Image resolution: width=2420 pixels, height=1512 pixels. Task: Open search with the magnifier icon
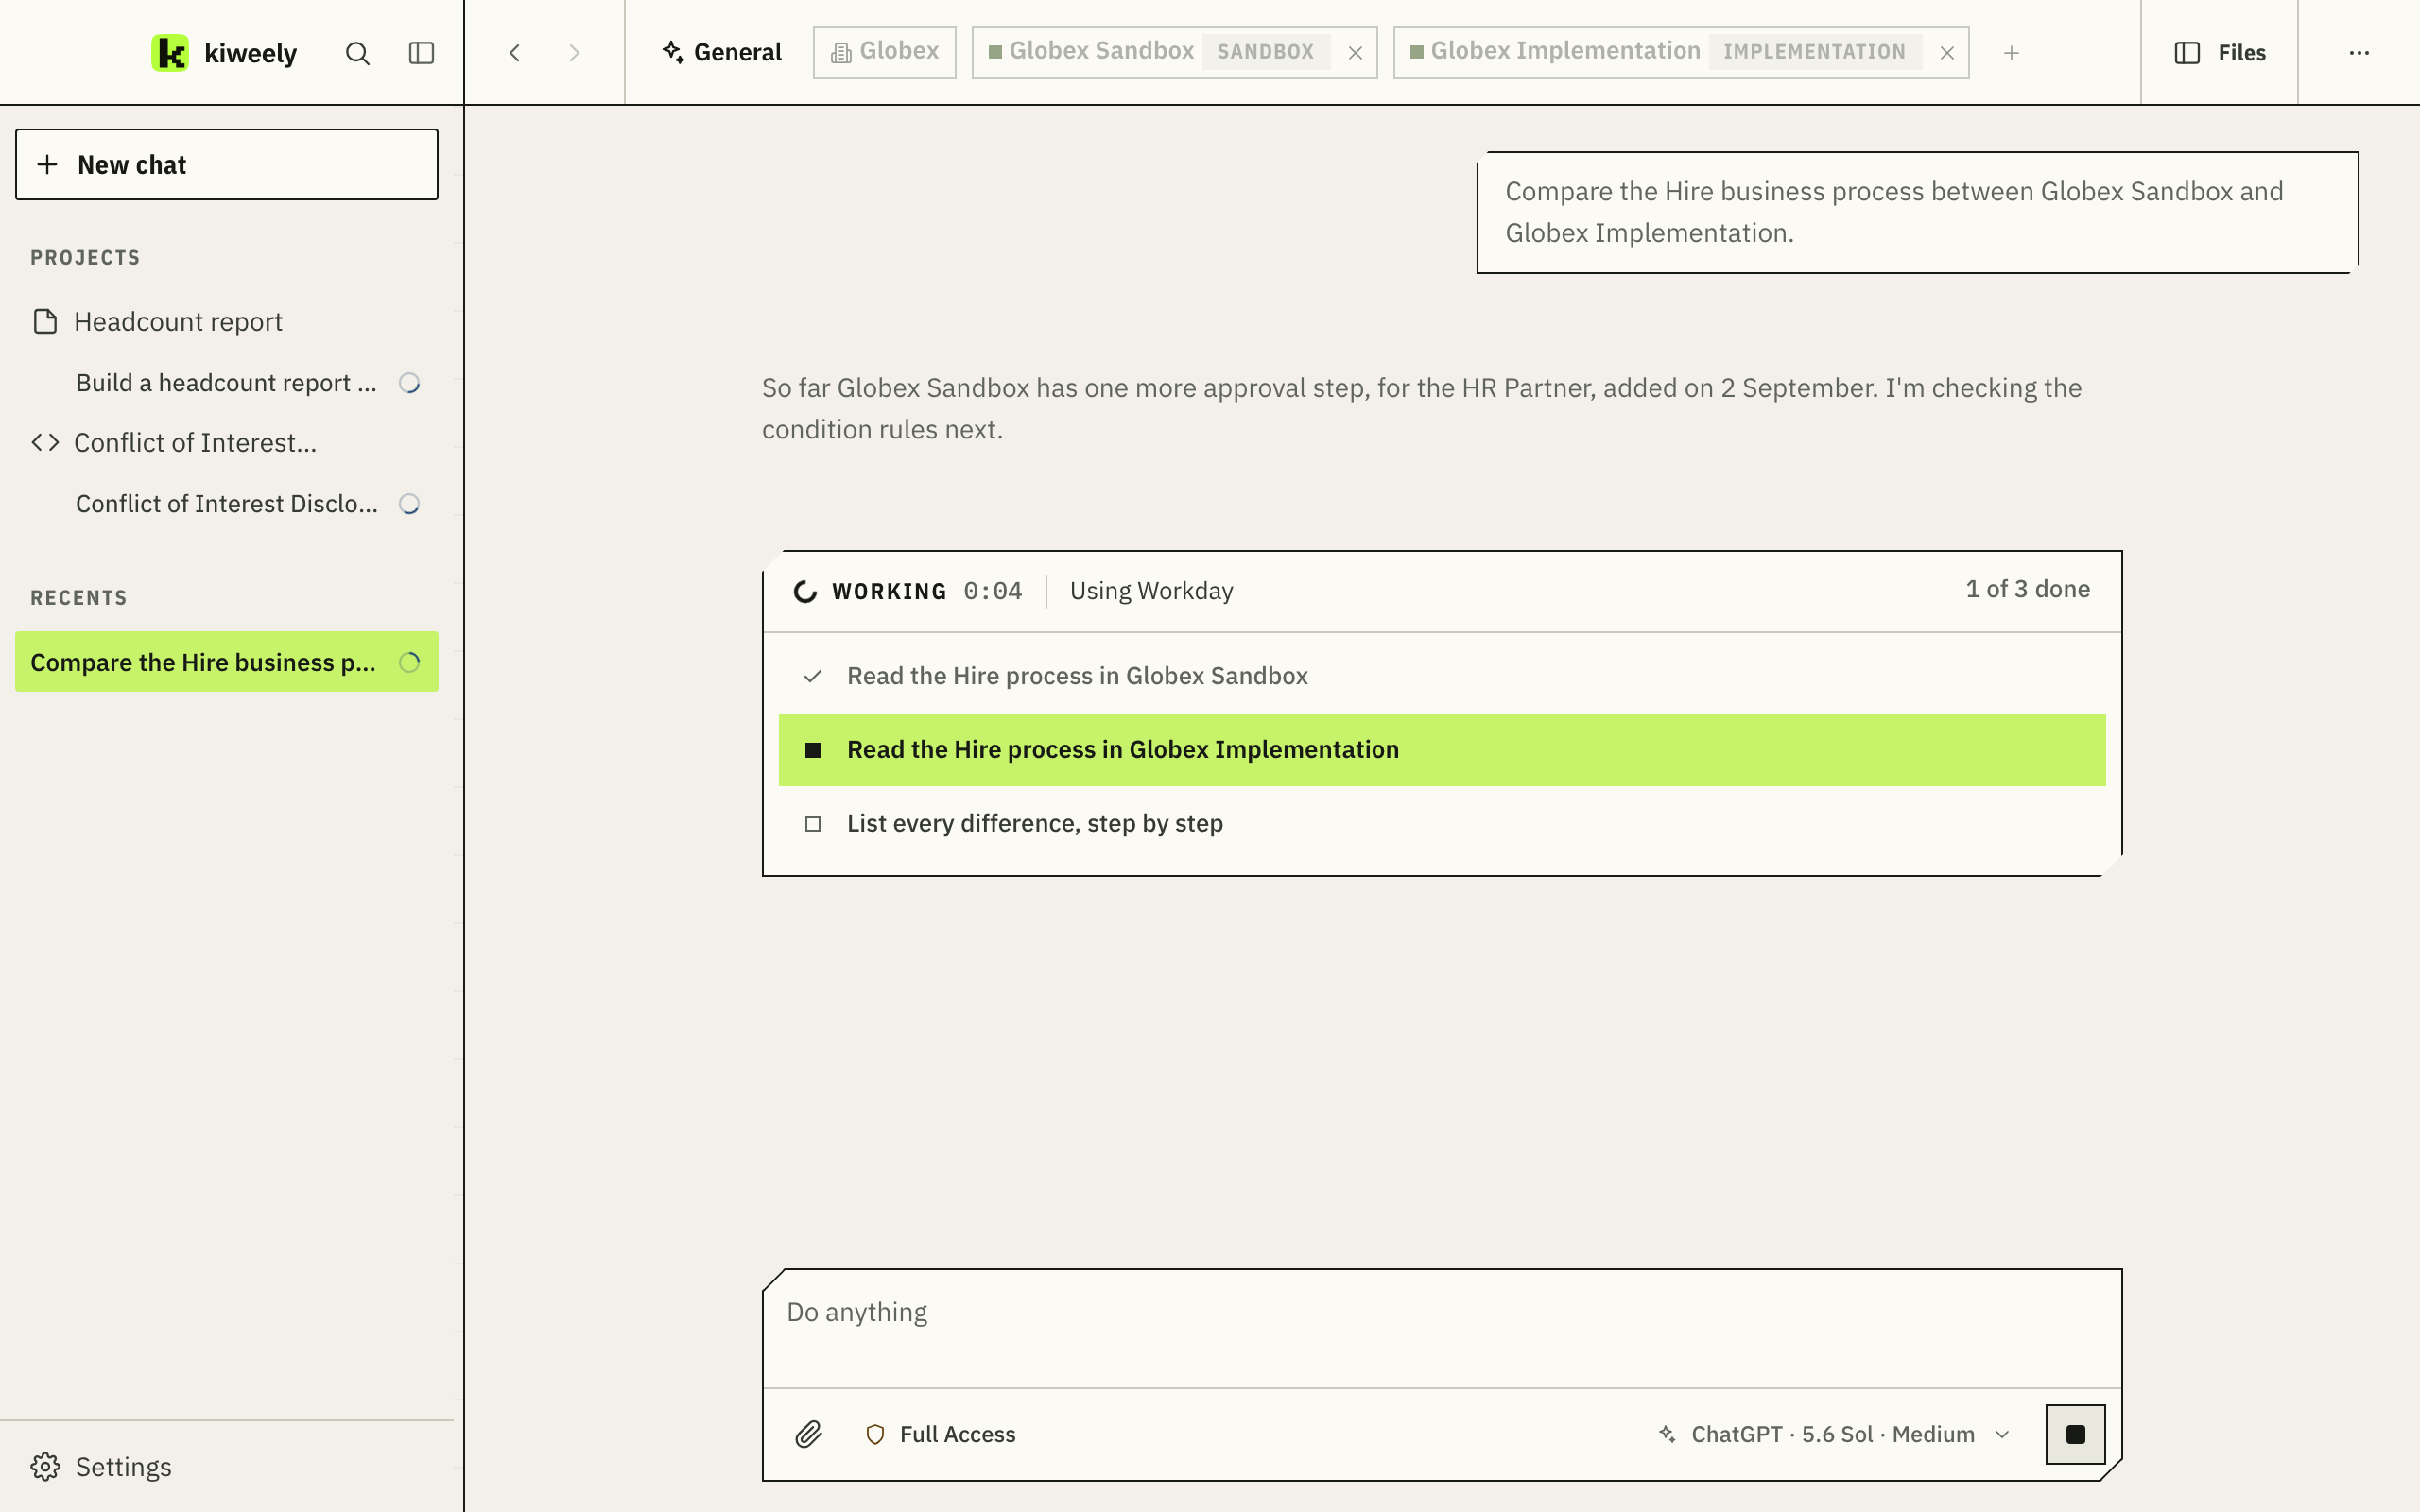click(x=357, y=53)
